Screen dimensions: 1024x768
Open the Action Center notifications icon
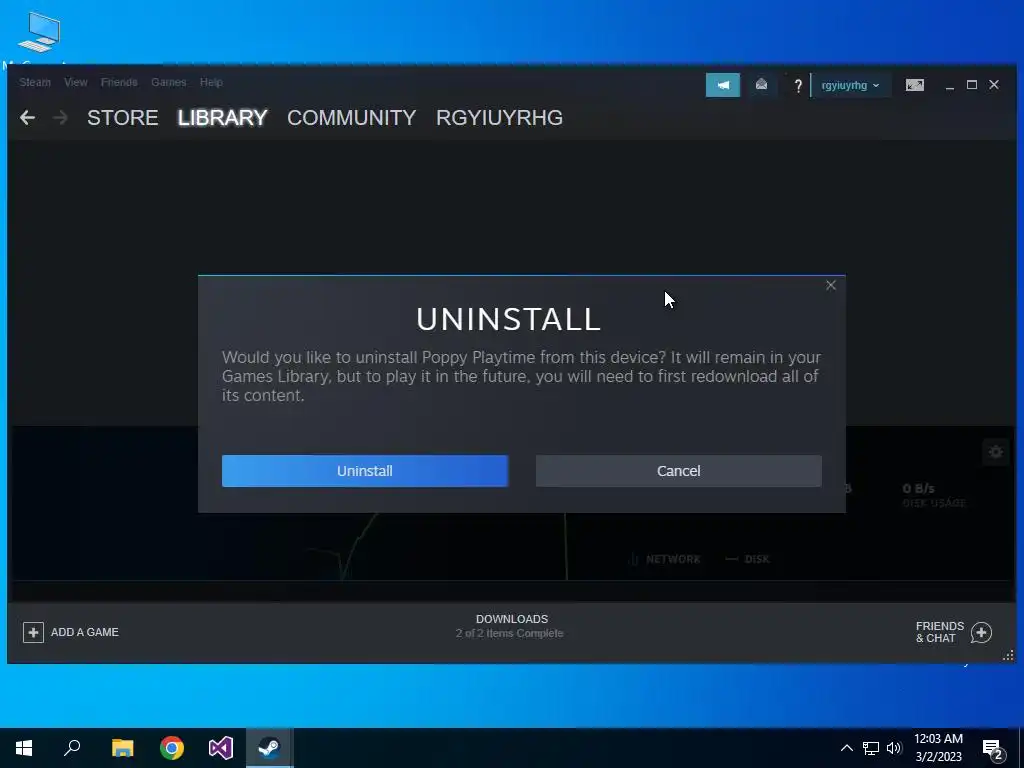tap(993, 749)
